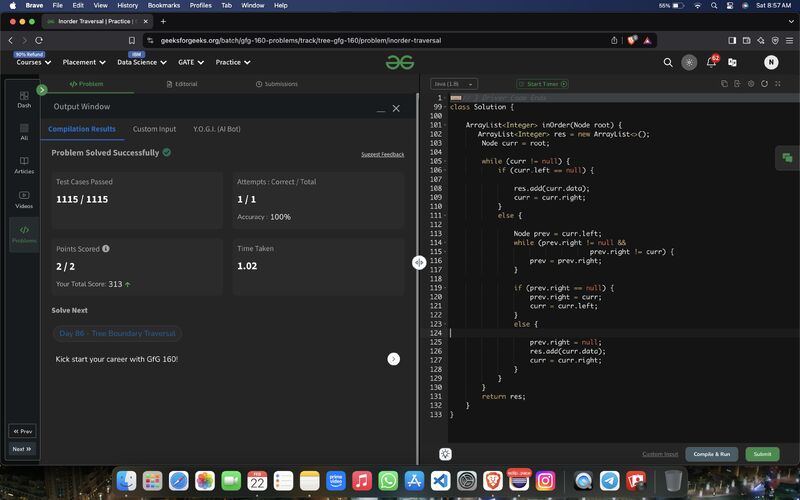Viewport: 800px width, 500px height.
Task: Minimize the Output Window panel
Action: (x=380, y=108)
